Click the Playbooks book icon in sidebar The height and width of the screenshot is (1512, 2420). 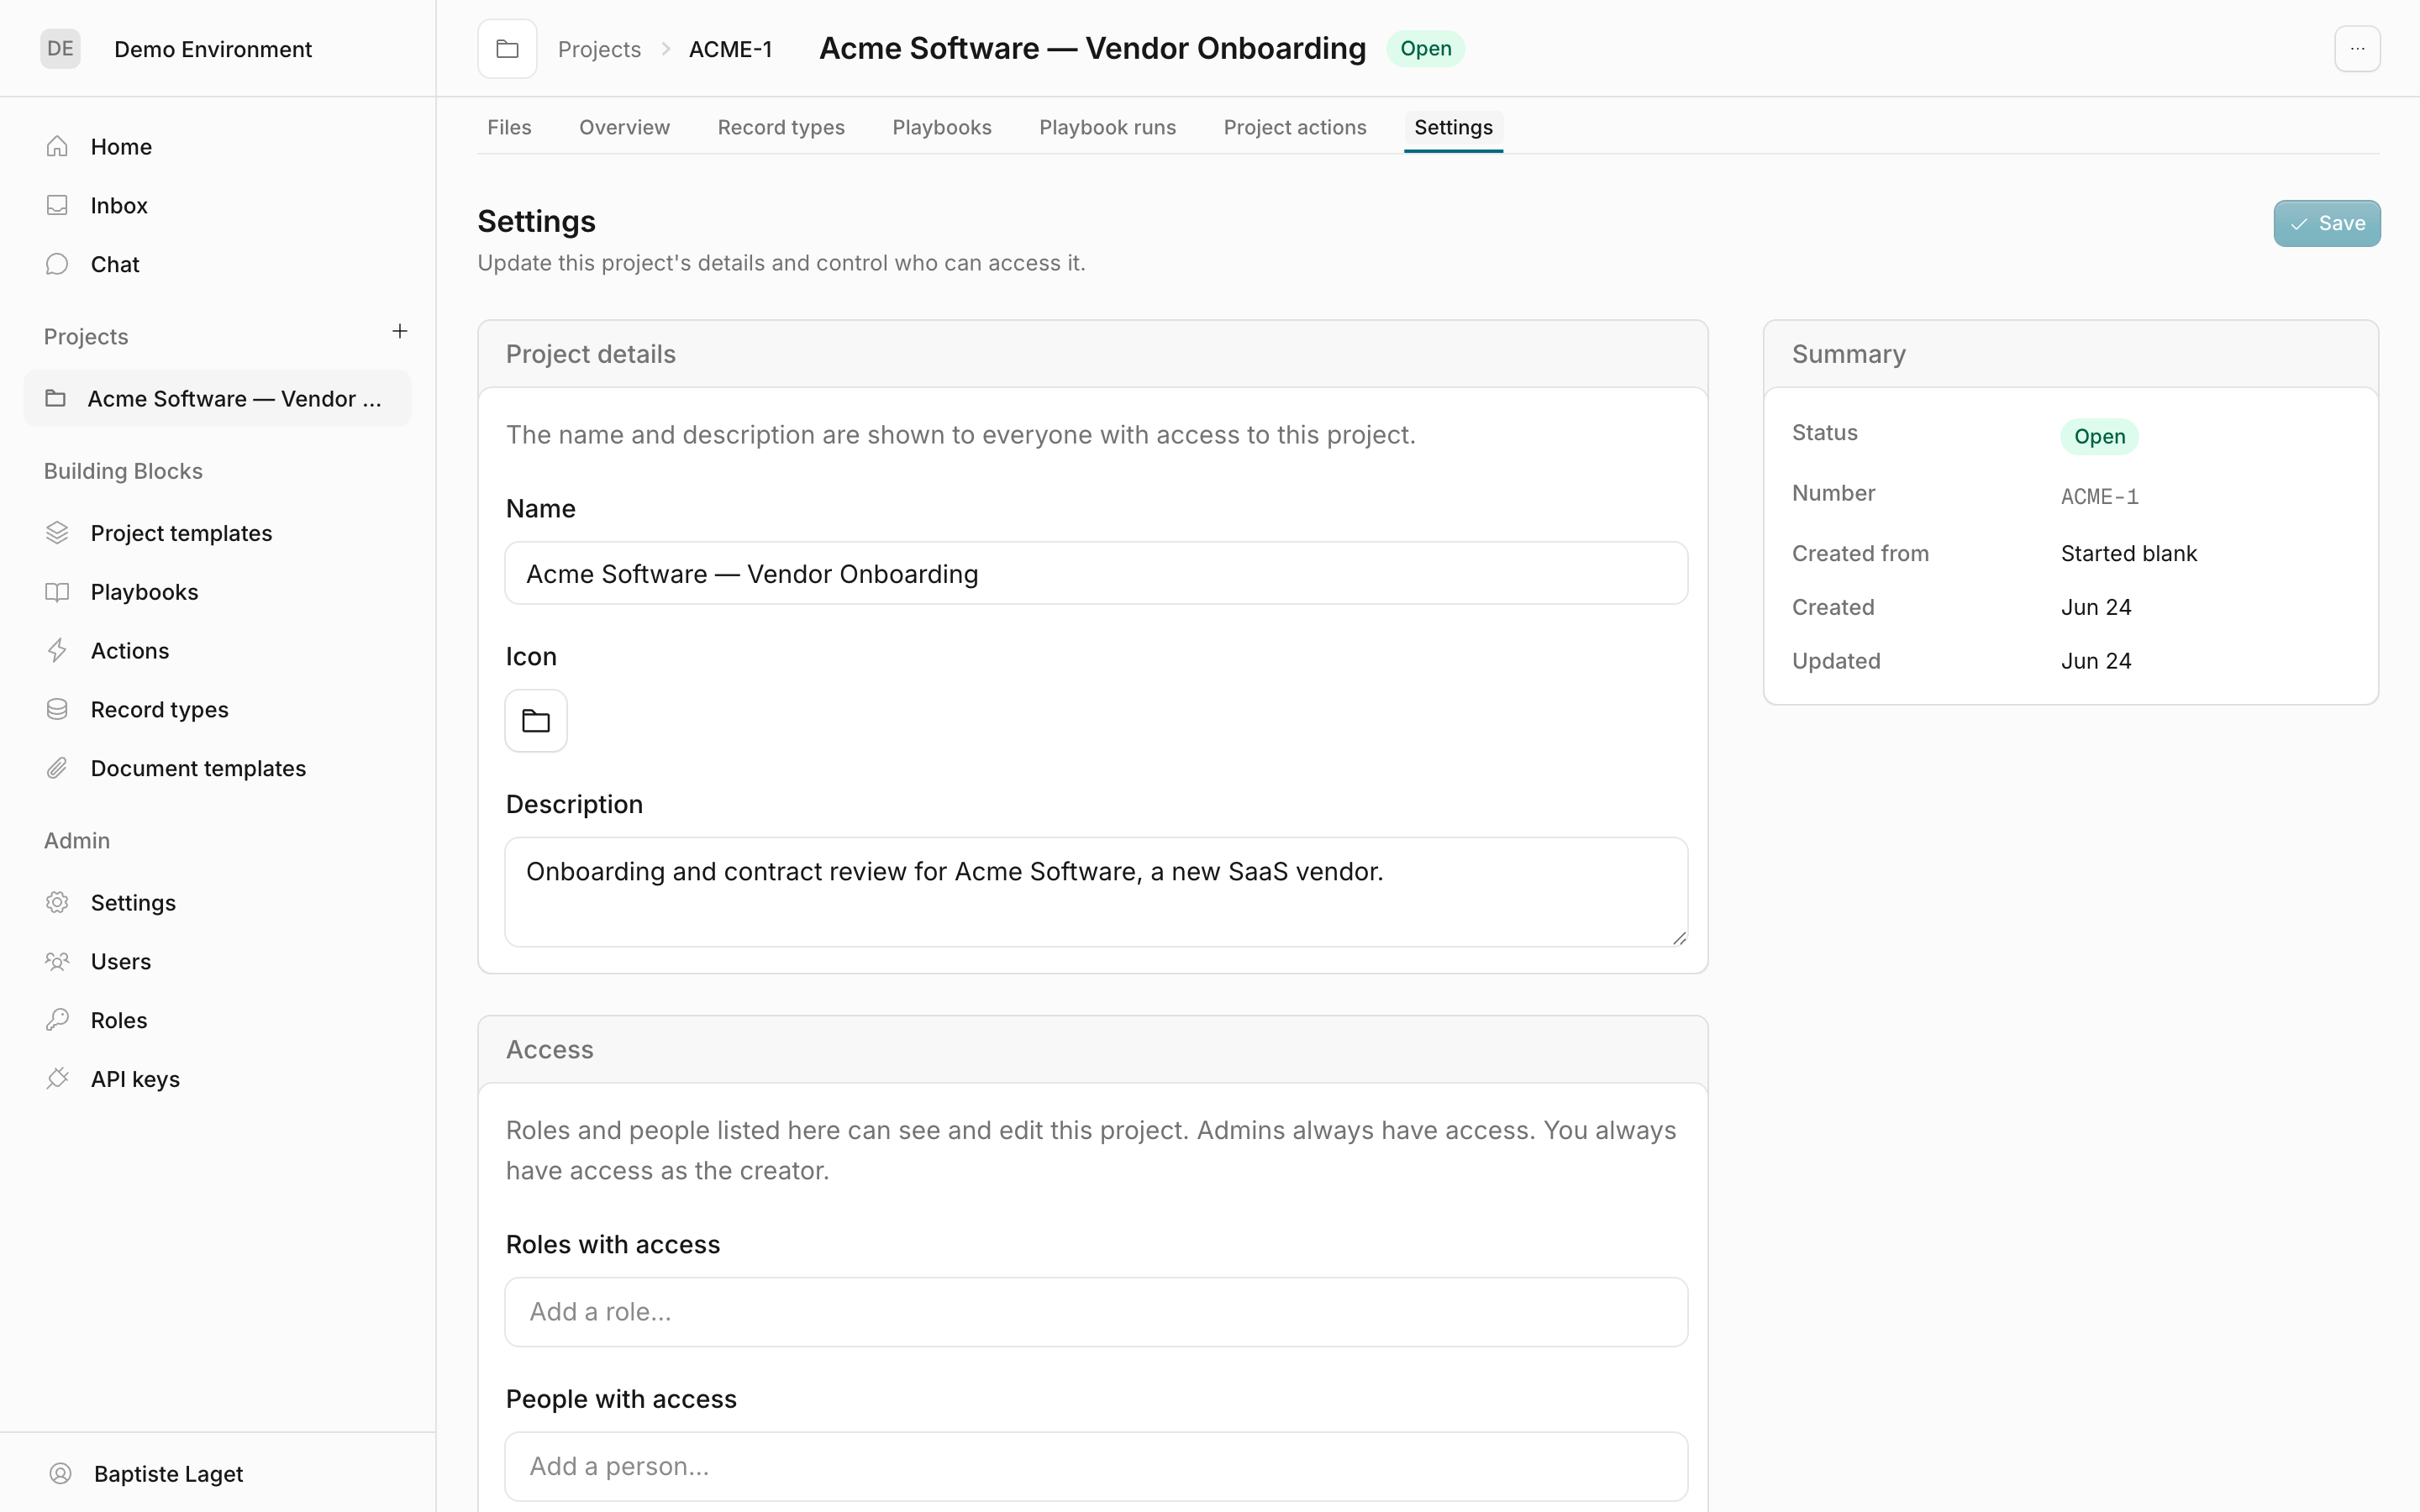point(57,592)
